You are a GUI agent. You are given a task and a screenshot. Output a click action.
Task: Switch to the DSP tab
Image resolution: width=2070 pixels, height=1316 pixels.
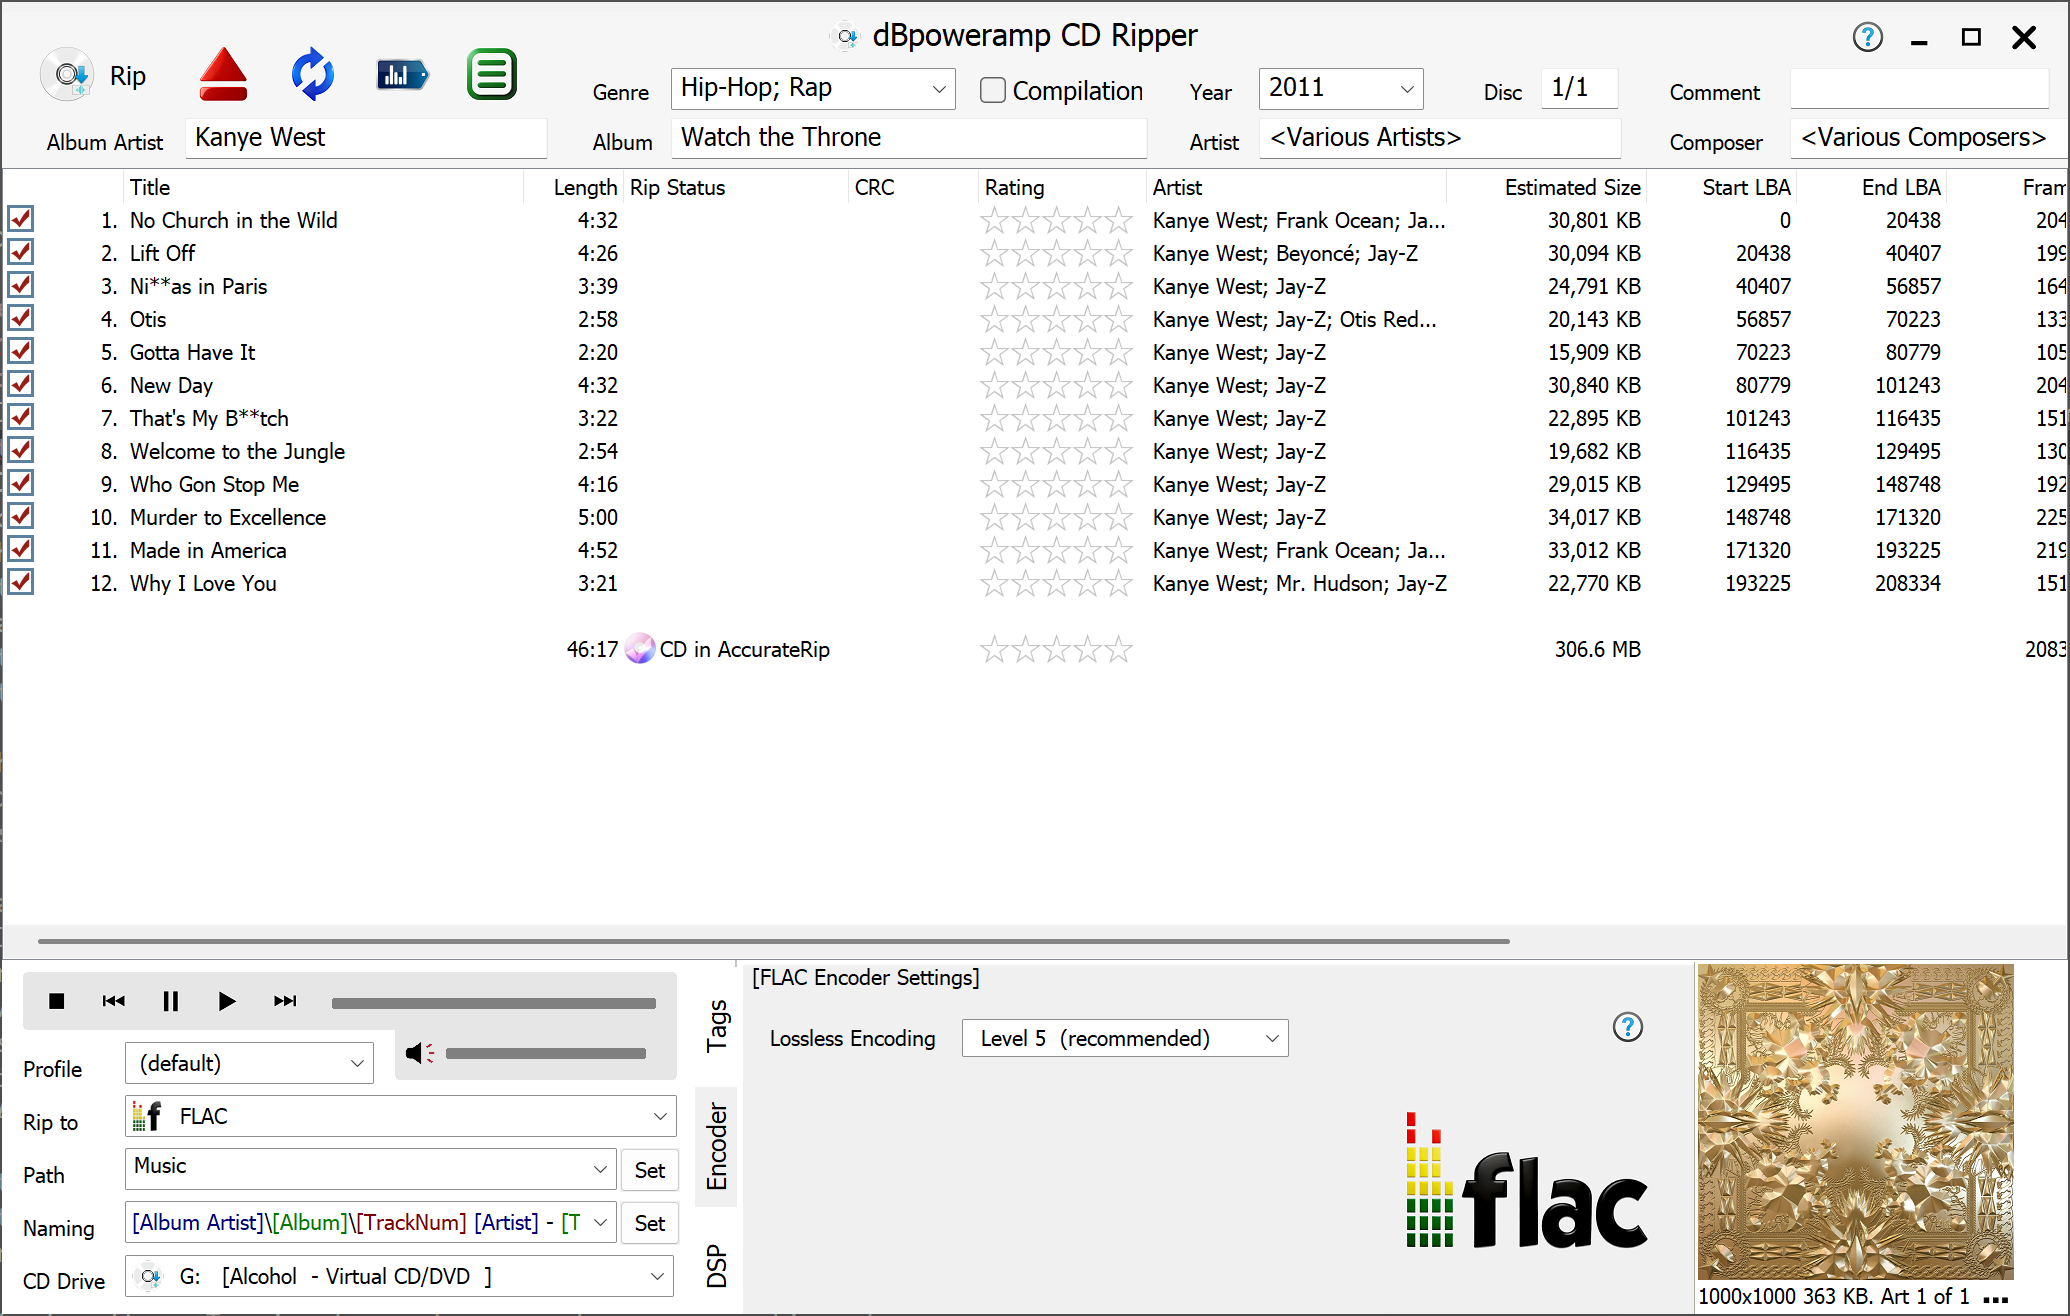[x=717, y=1265]
